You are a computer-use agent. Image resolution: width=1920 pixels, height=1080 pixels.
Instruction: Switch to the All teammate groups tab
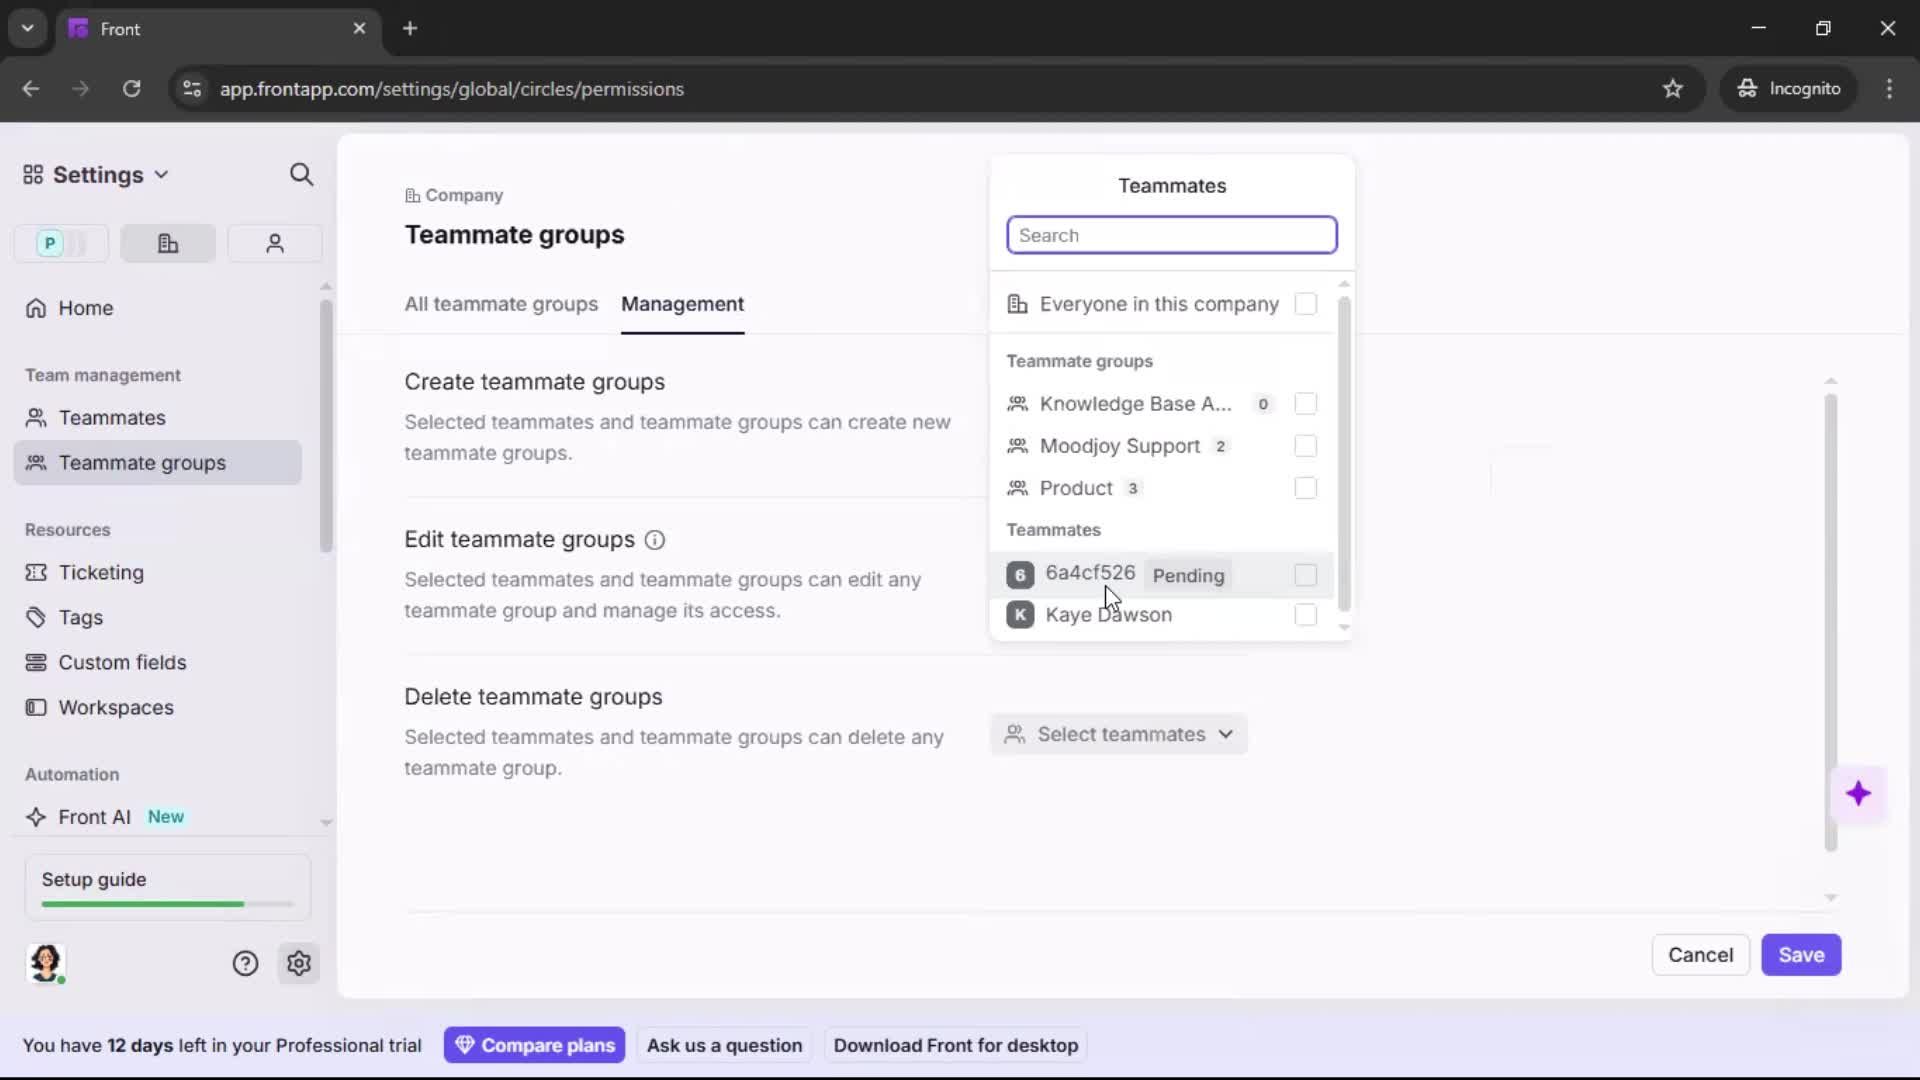pyautogui.click(x=501, y=305)
